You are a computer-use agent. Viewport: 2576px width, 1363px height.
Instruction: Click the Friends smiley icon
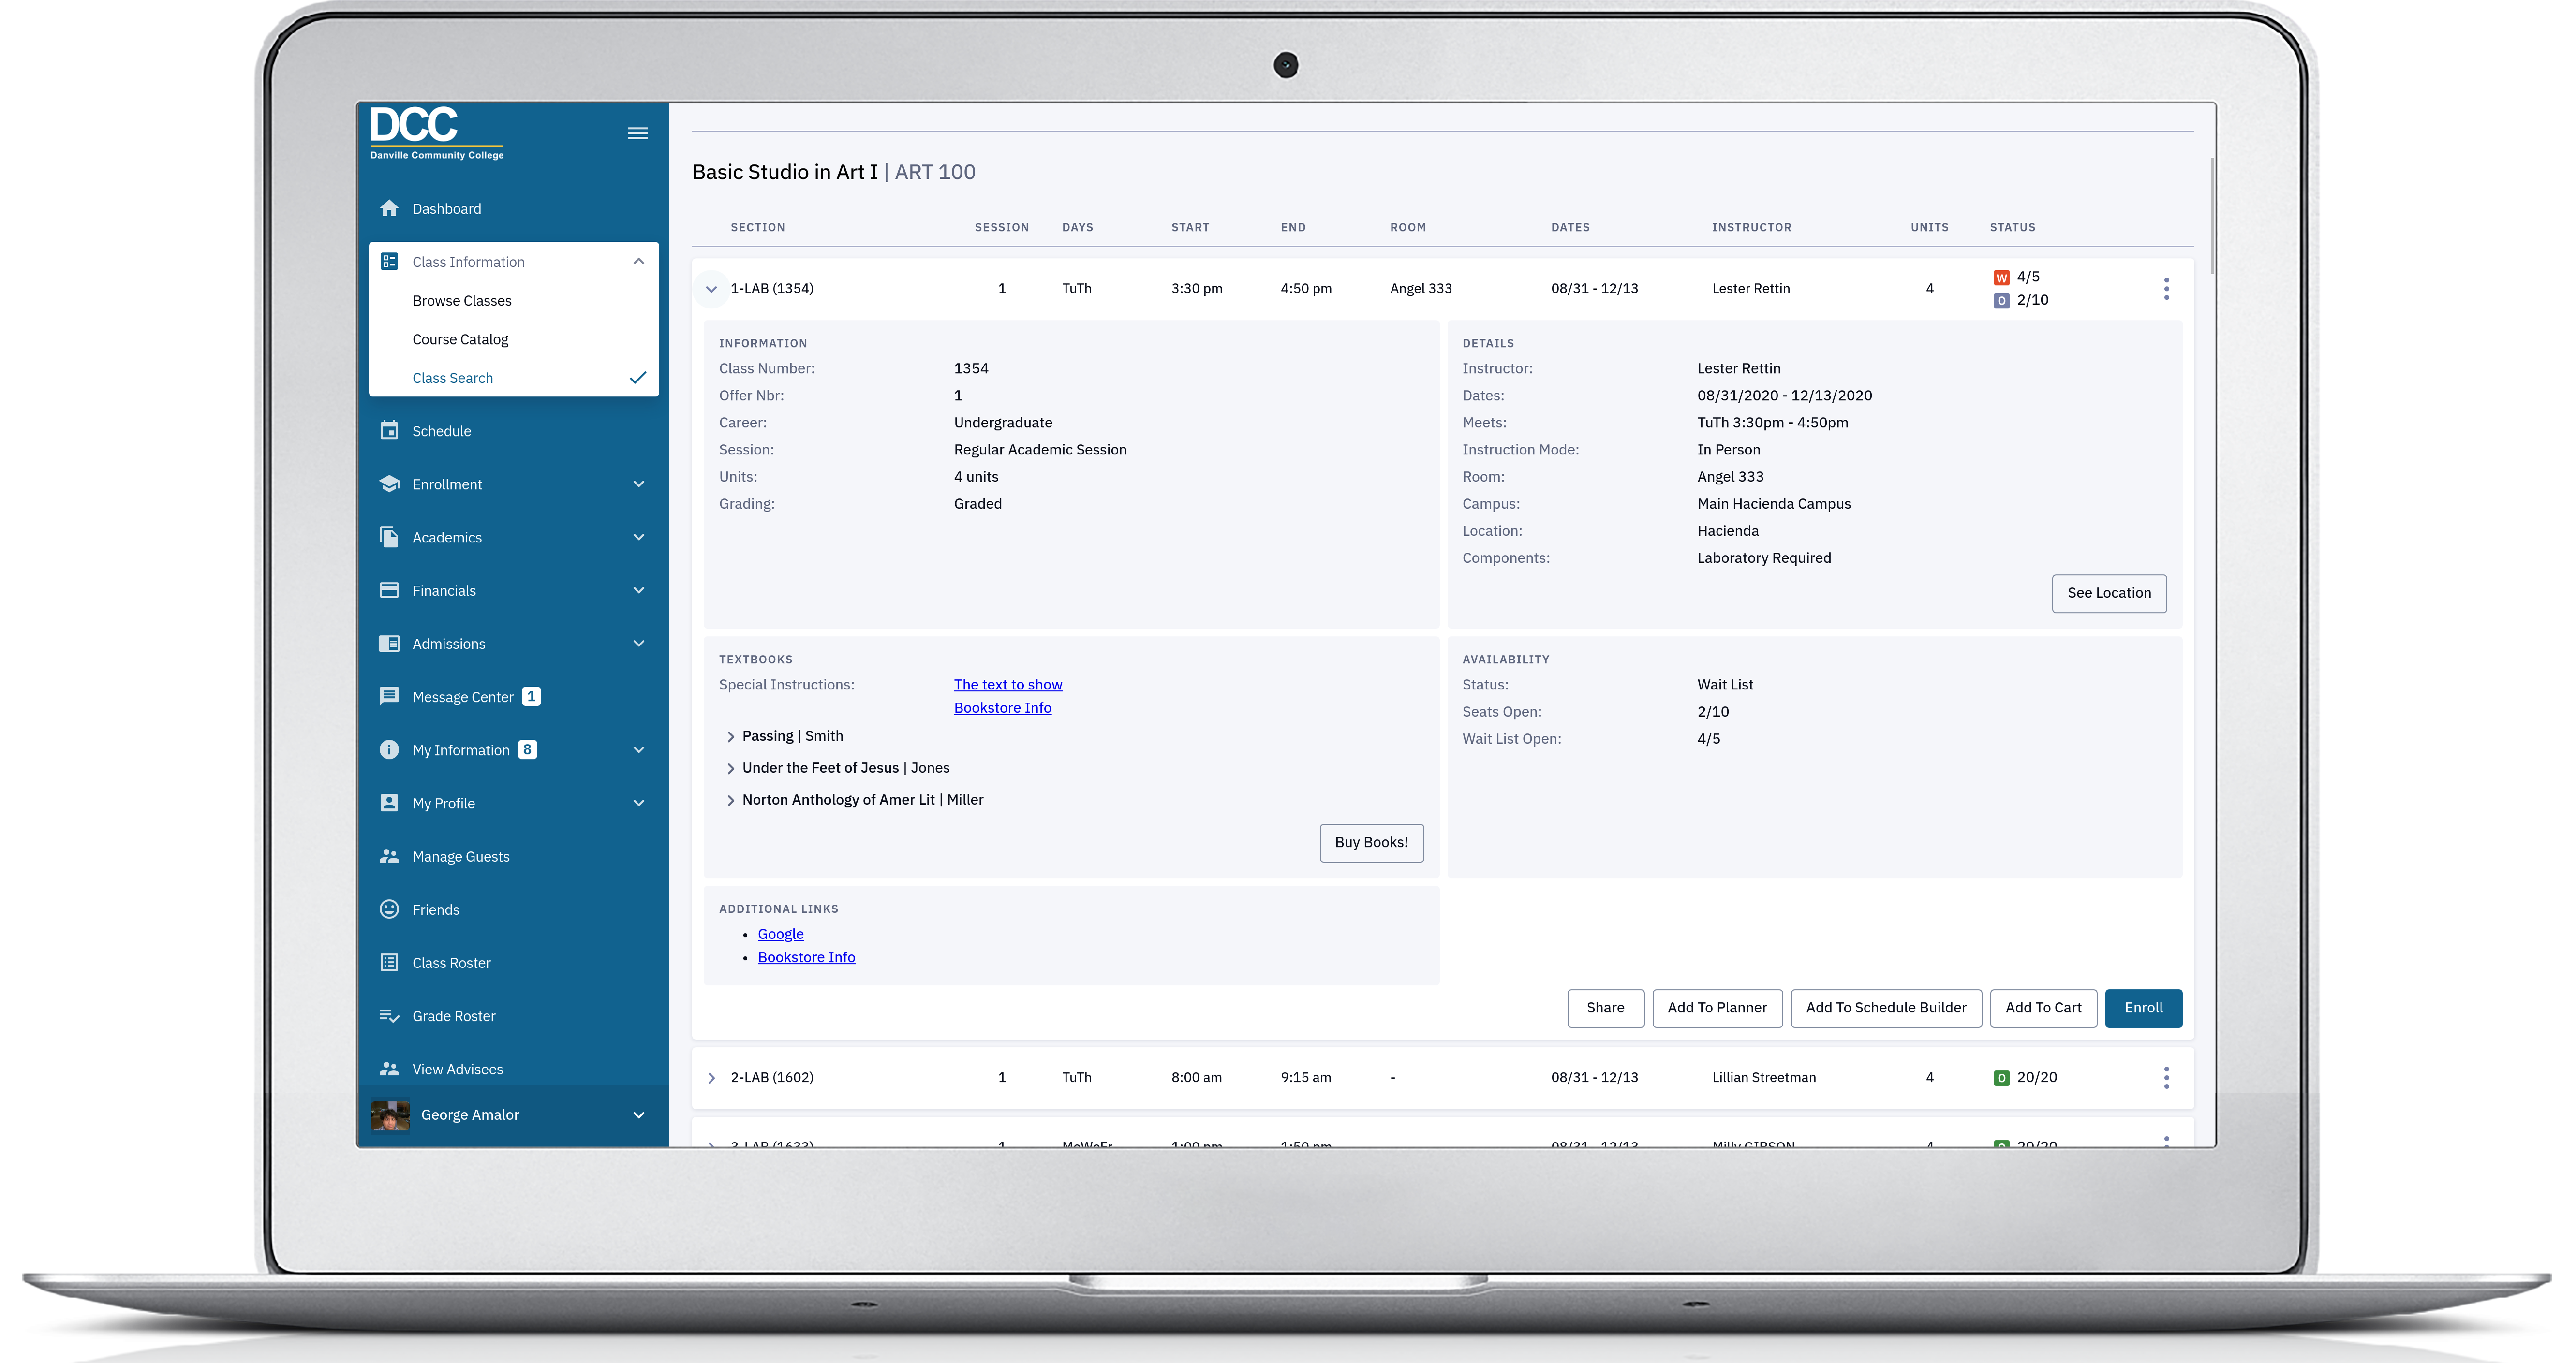[389, 909]
